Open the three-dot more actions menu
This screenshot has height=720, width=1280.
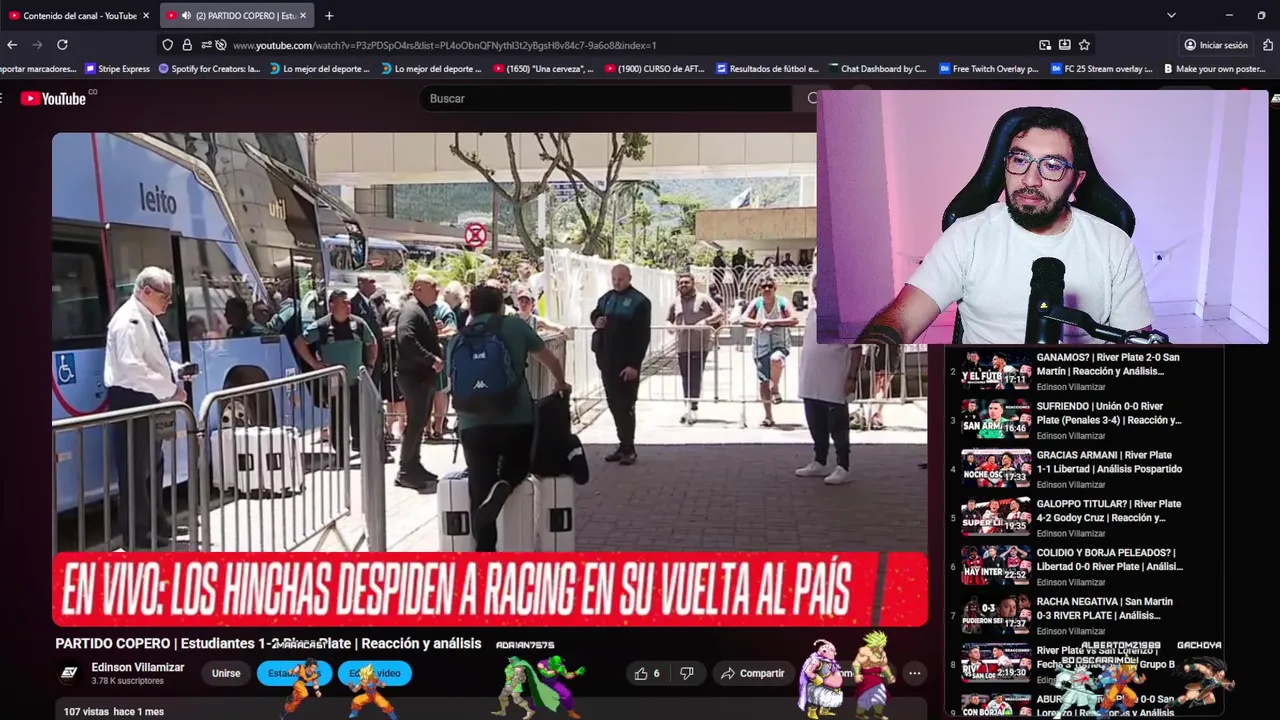pyautogui.click(x=914, y=673)
